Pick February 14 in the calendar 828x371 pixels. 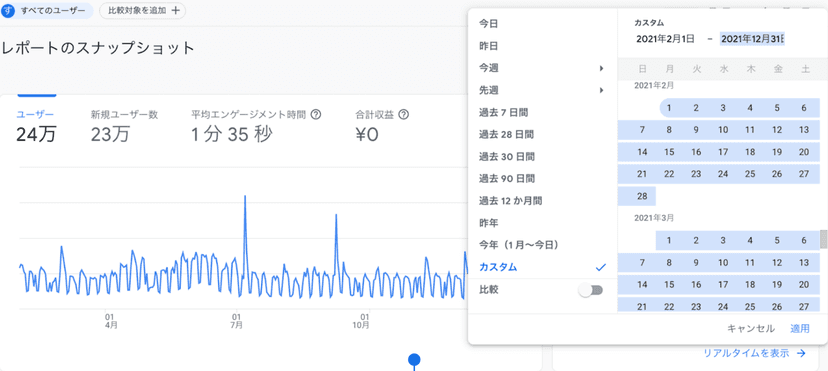pos(642,152)
